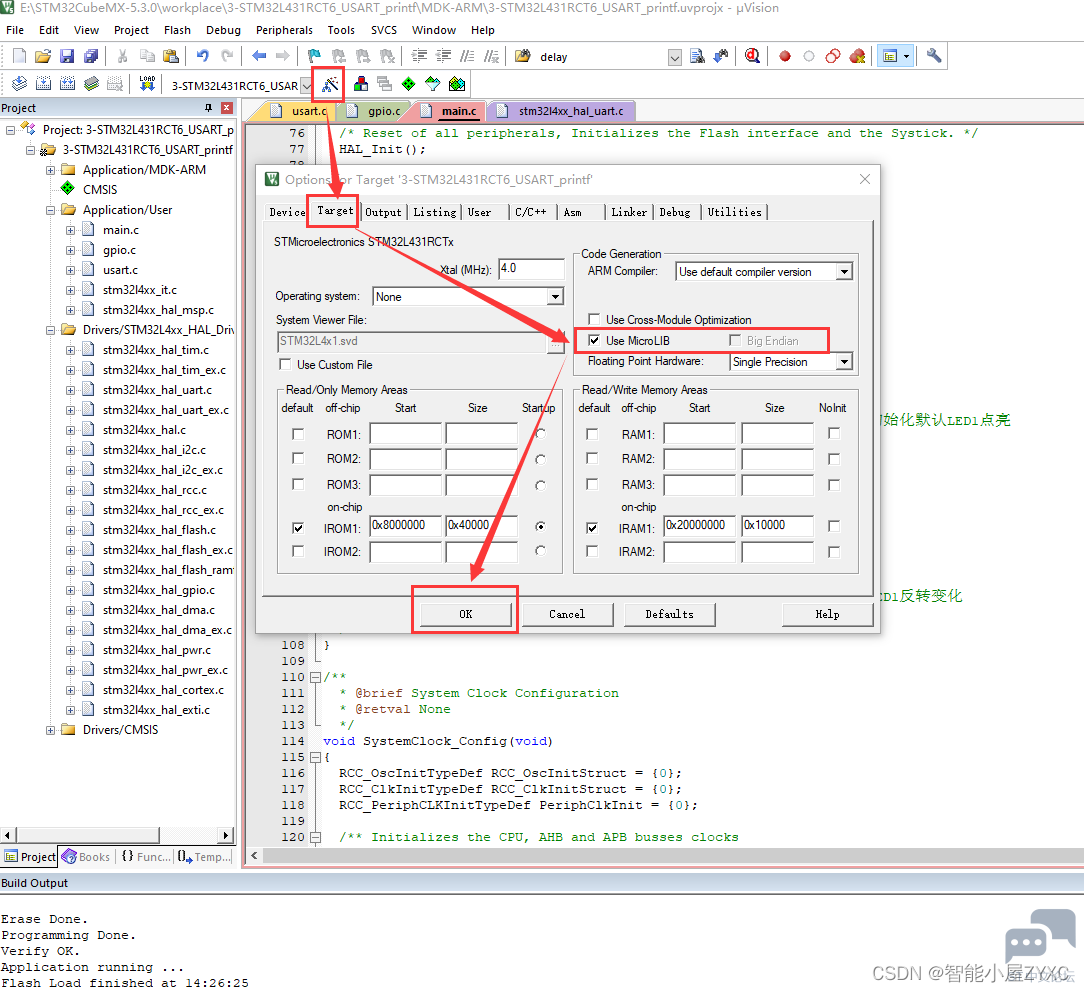Image resolution: width=1084 pixels, height=992 pixels.
Task: Open the target selection dropdown arrow
Action: coord(306,86)
